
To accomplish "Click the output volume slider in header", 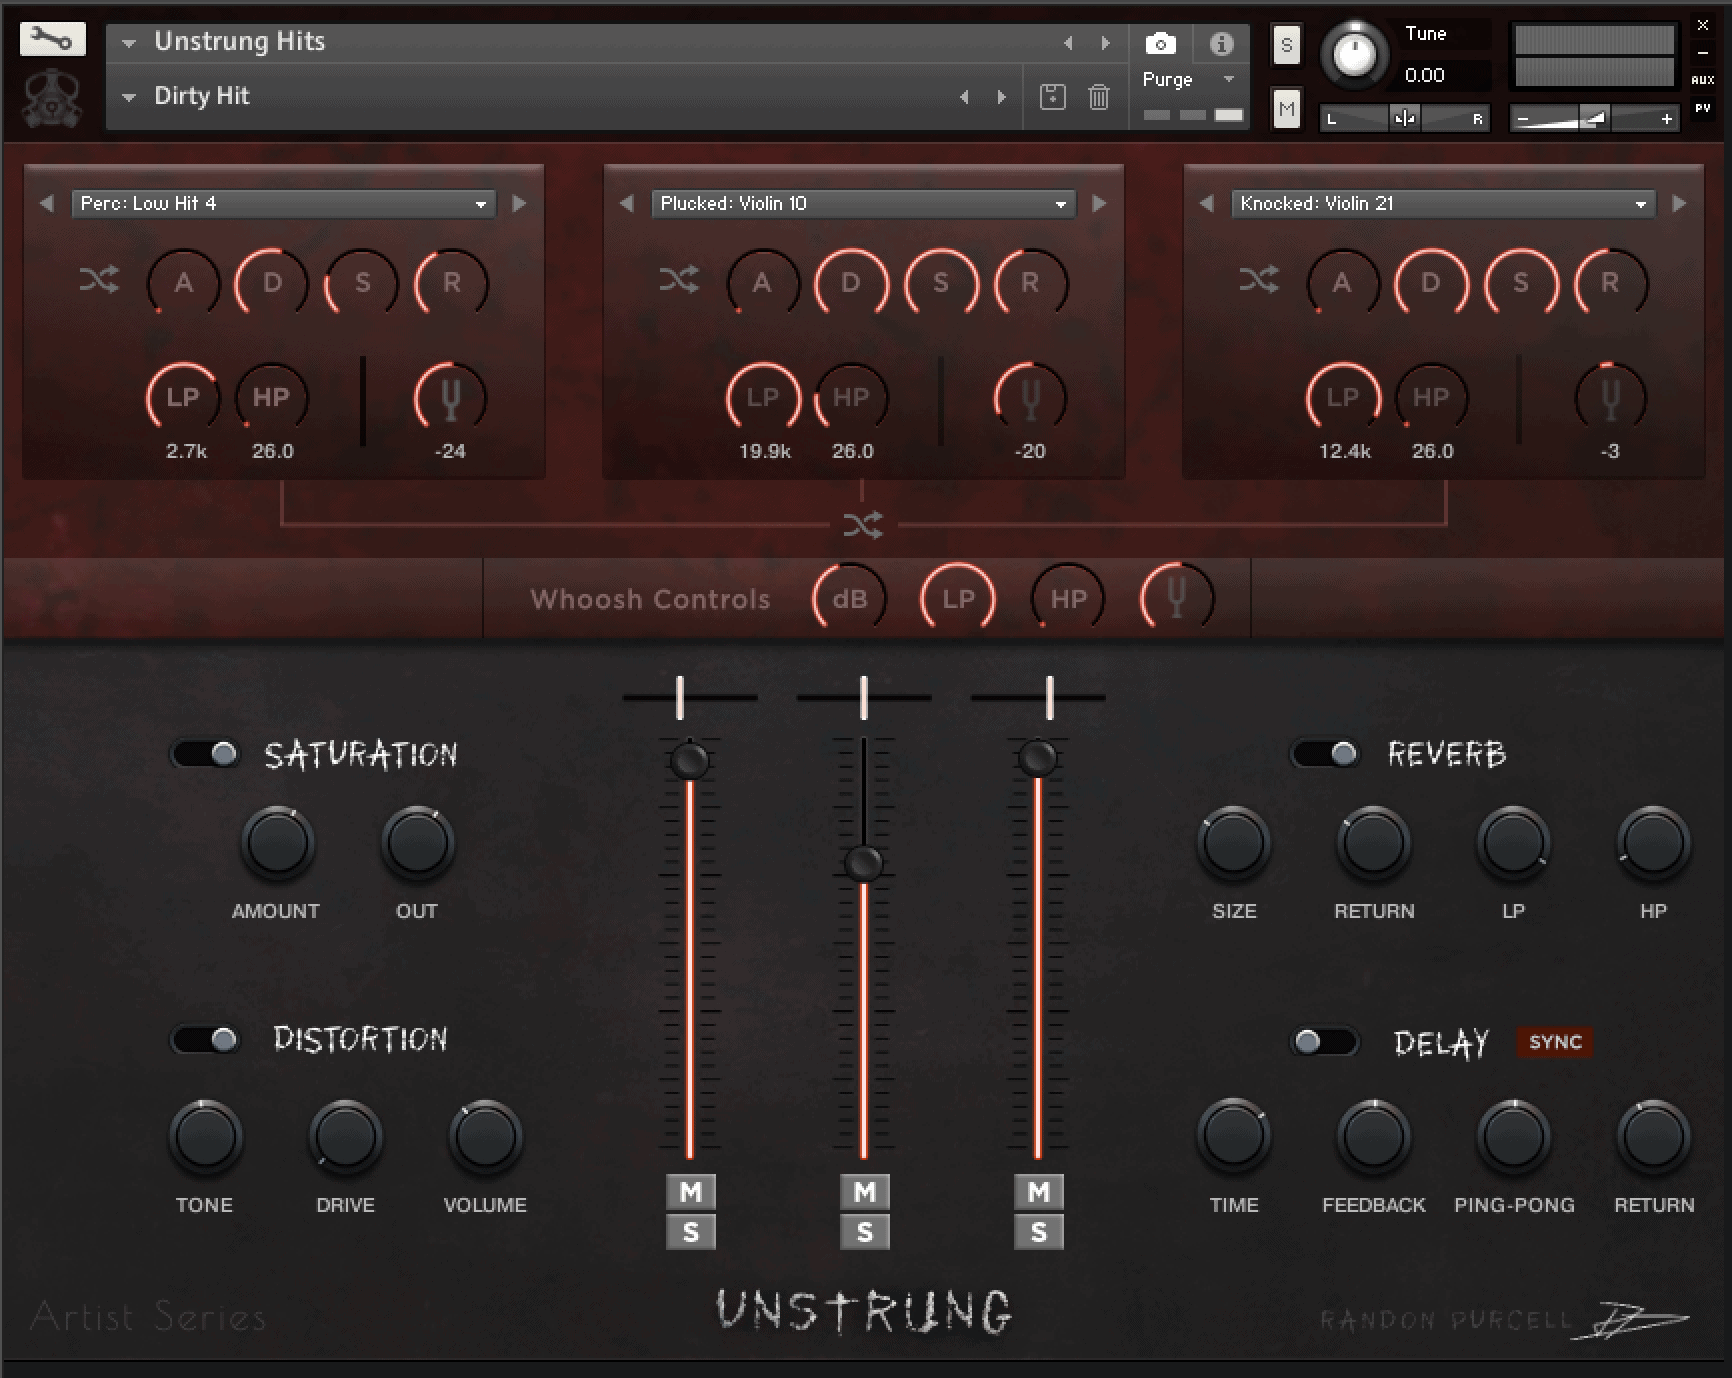I will point(1594,119).
